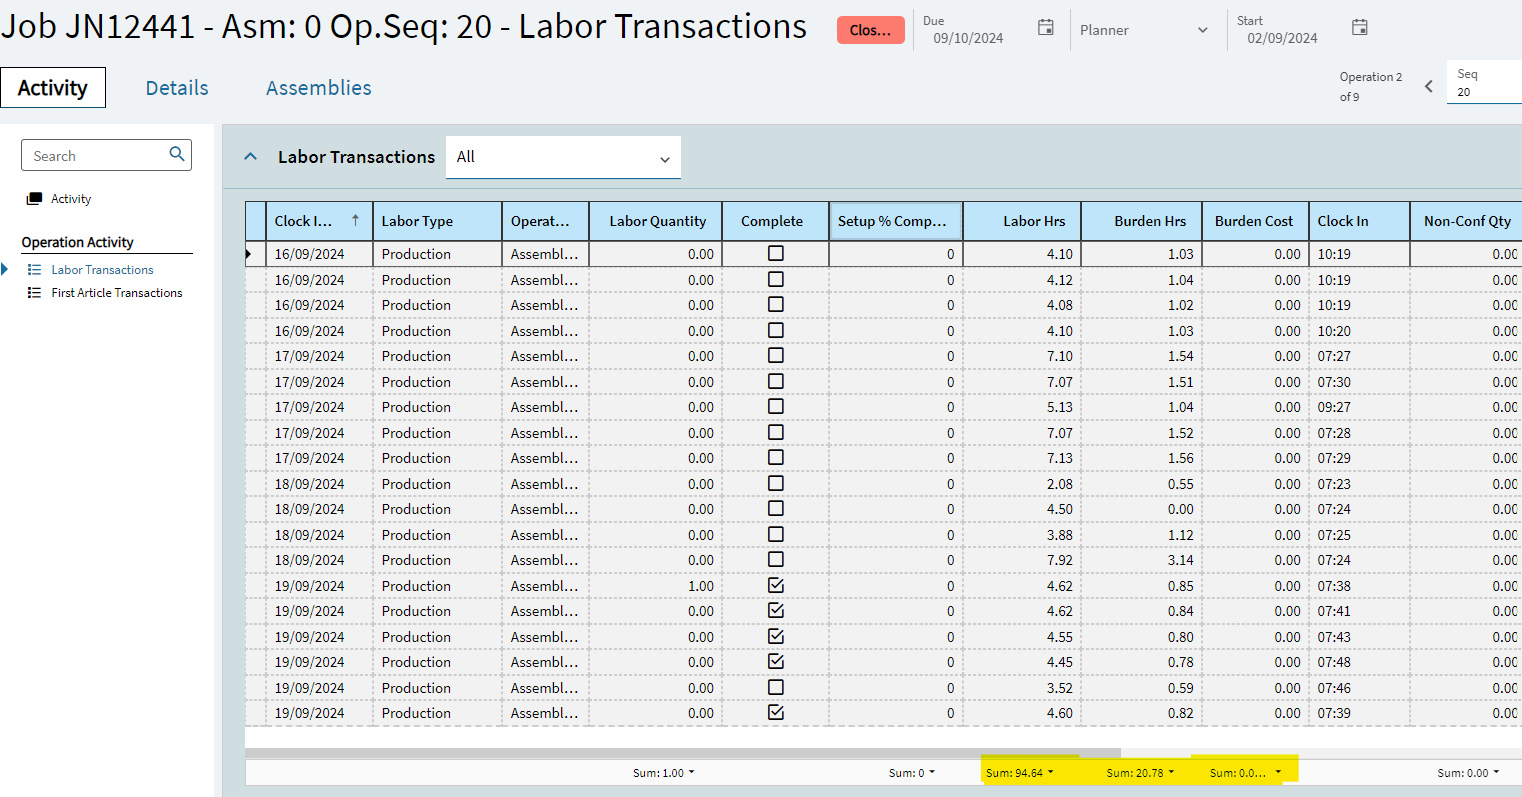
Task: Click the Due date field 09/10/2024
Action: 968,38
